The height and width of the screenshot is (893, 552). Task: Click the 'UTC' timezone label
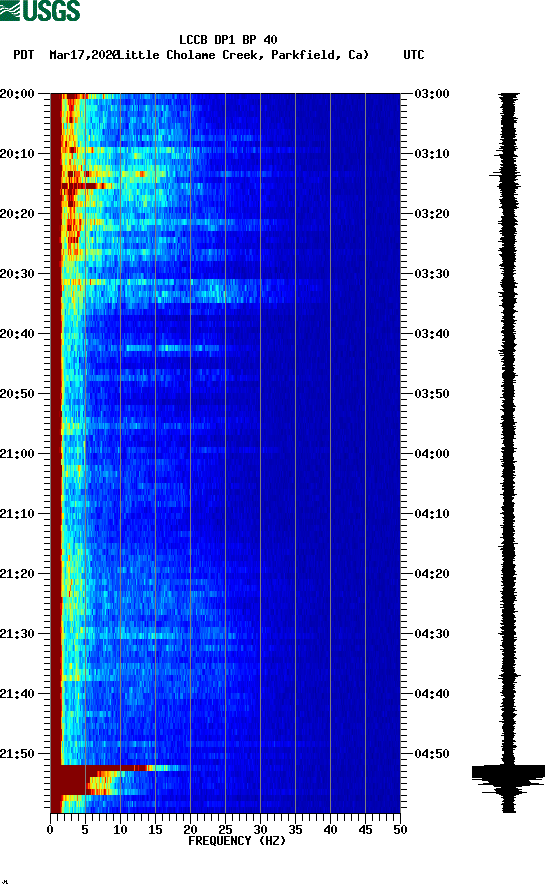[414, 55]
